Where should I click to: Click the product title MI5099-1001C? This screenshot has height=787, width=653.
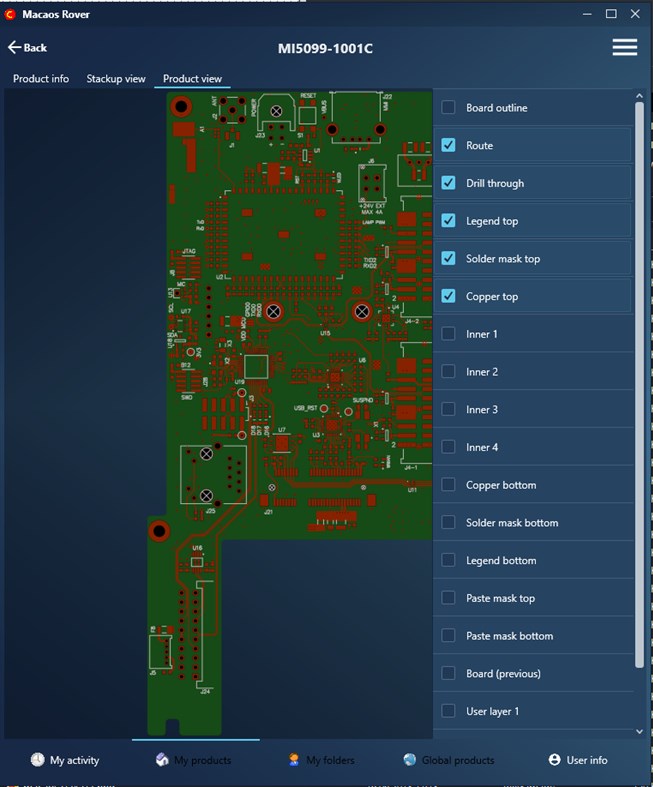(x=325, y=49)
